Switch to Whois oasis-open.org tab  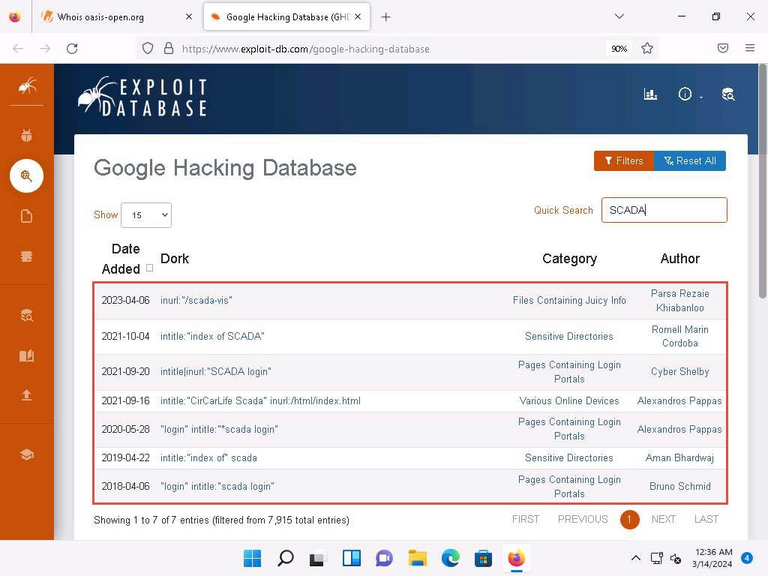(115, 17)
